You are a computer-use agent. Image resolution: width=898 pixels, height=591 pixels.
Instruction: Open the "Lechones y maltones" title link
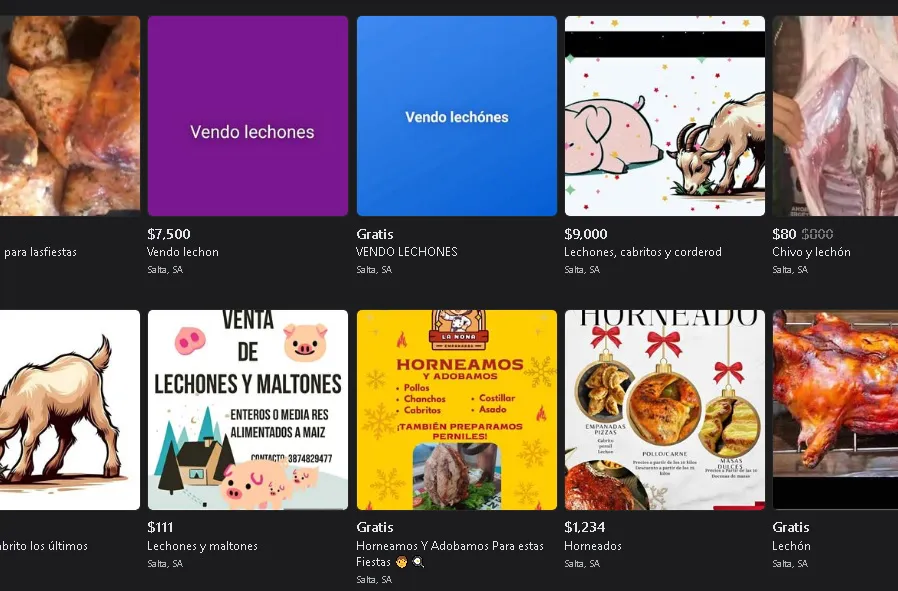click(x=202, y=546)
